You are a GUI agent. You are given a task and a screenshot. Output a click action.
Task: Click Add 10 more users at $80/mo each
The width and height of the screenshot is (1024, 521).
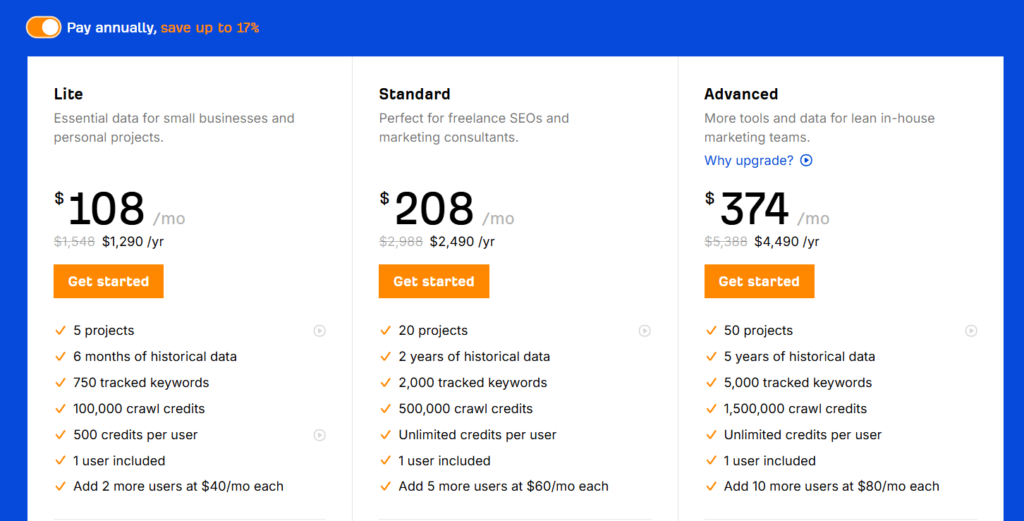coord(831,486)
